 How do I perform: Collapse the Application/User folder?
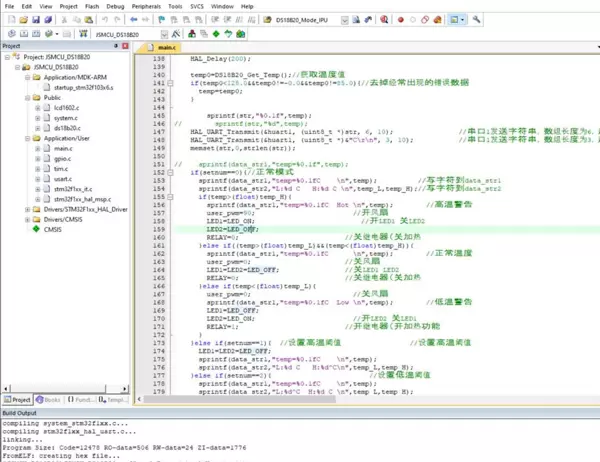[x=26, y=137]
